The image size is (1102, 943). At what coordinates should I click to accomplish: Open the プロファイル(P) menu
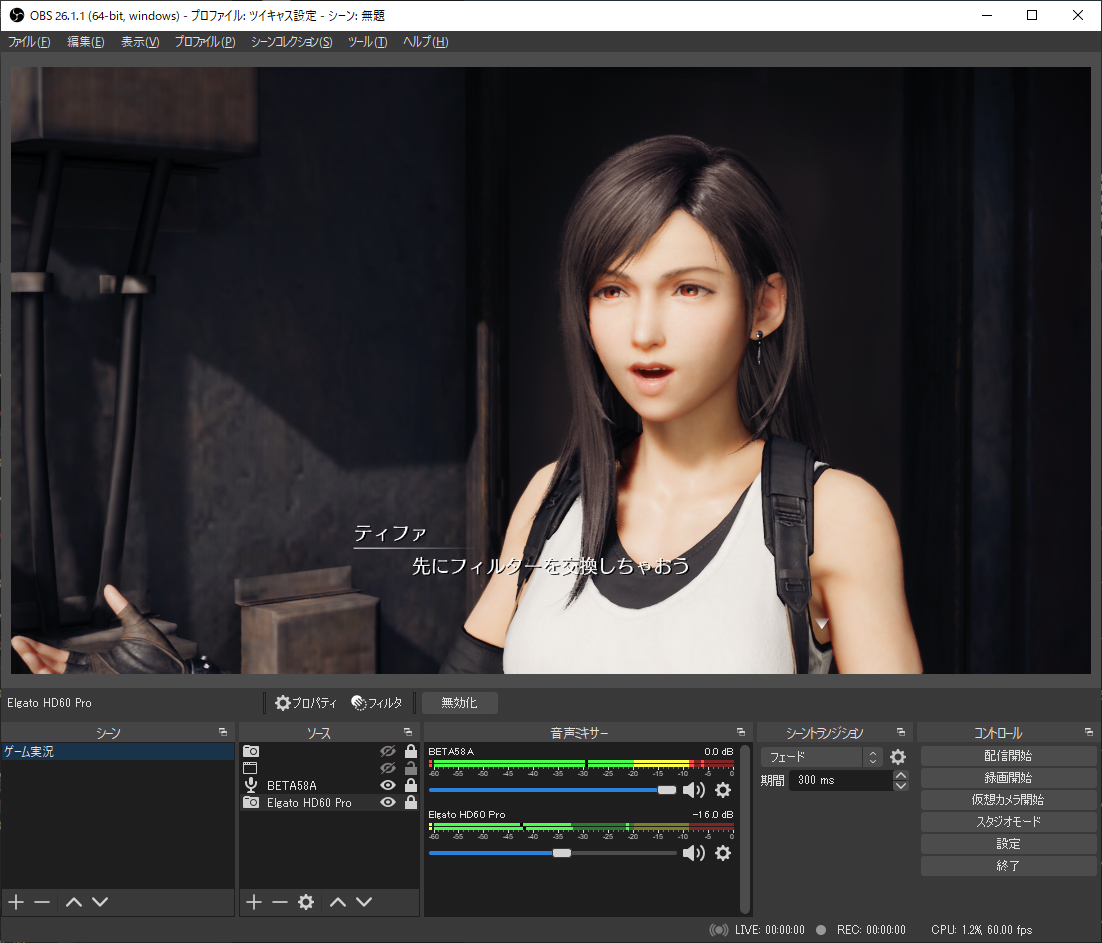point(205,42)
